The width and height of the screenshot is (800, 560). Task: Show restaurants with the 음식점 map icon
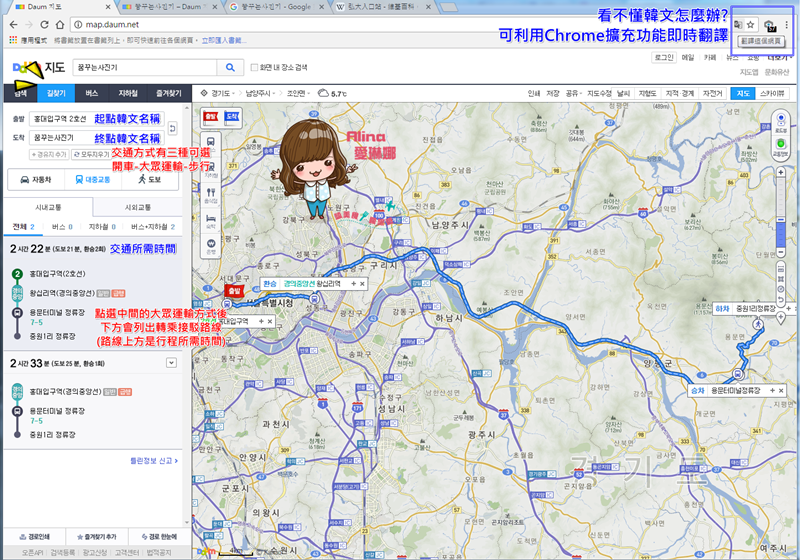point(211,194)
